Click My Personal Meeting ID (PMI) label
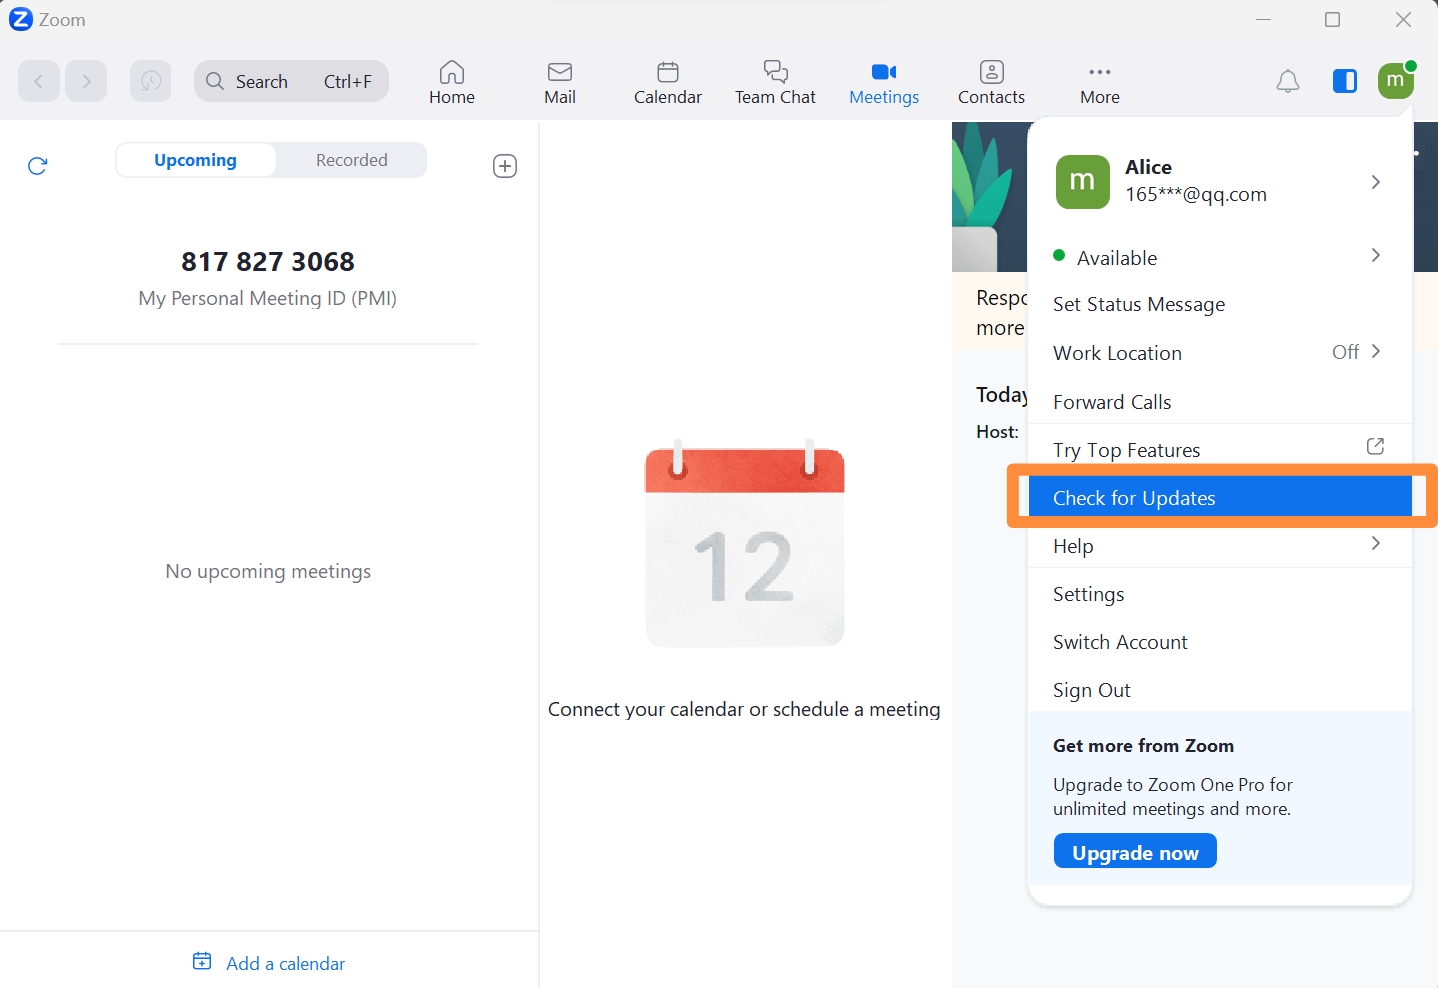Screen dimensions: 1438x988 click(x=268, y=298)
